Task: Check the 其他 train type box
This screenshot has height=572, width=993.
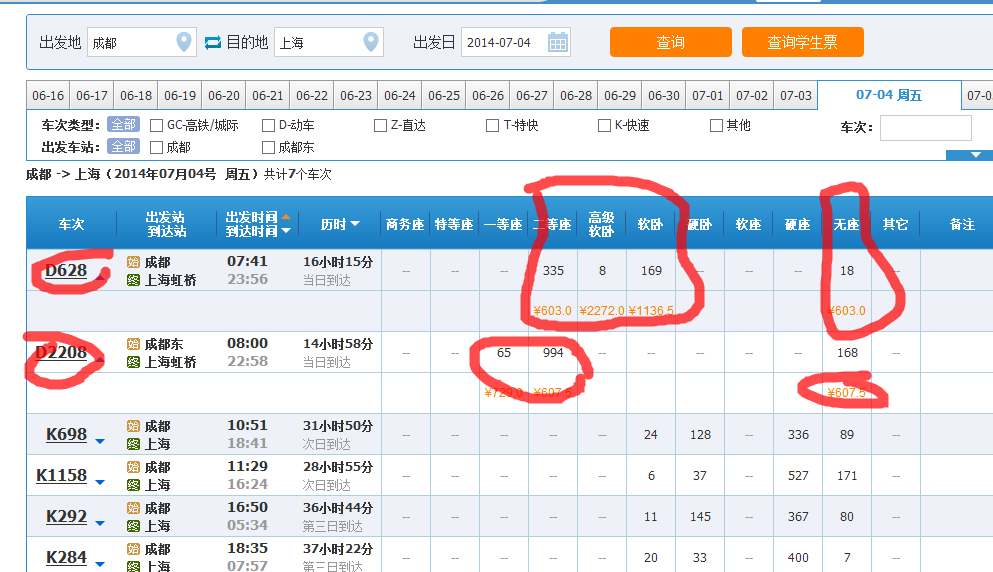Action: (x=716, y=125)
